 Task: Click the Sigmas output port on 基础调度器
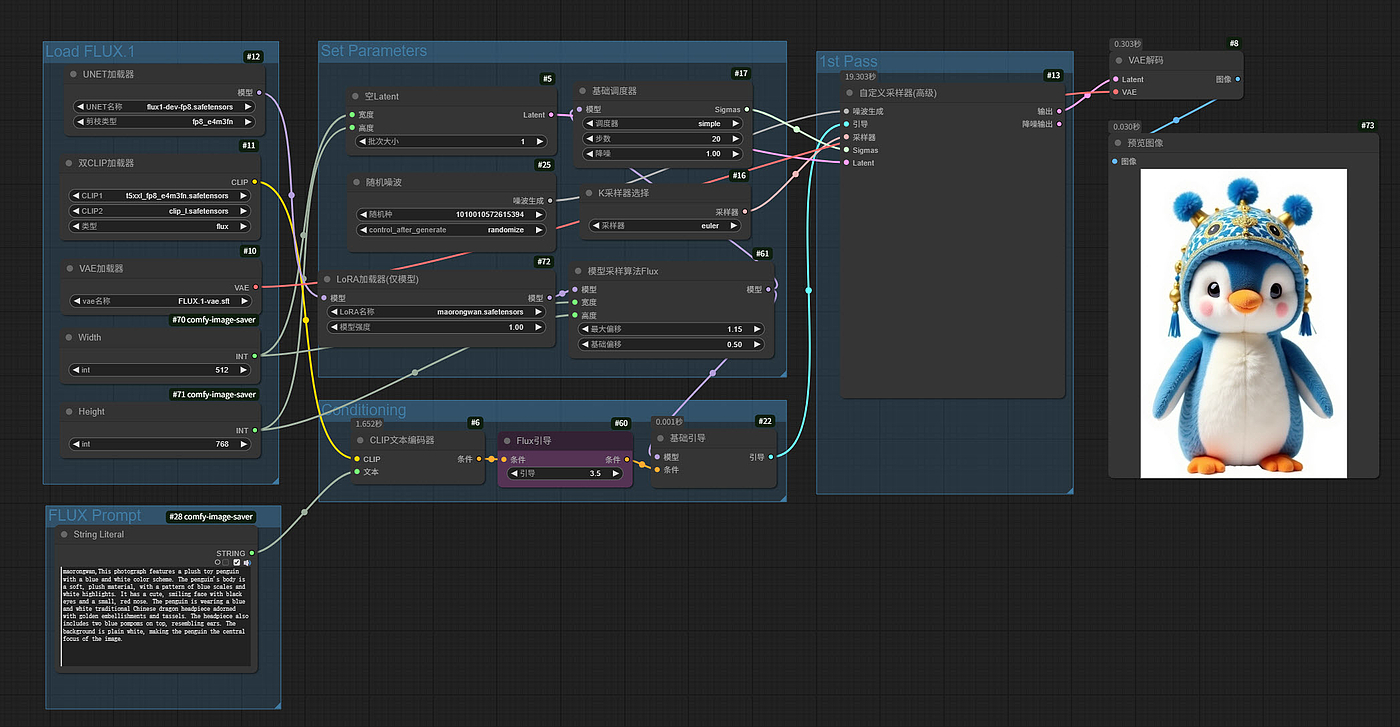coord(747,110)
